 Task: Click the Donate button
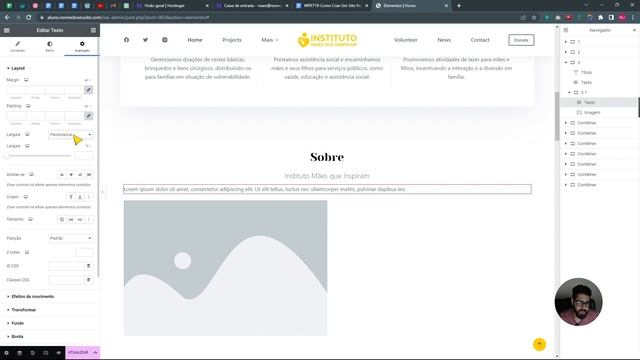coord(521,40)
